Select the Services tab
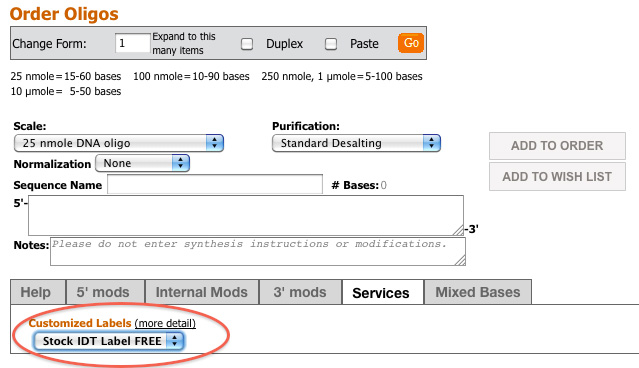The image size is (639, 368). click(383, 292)
